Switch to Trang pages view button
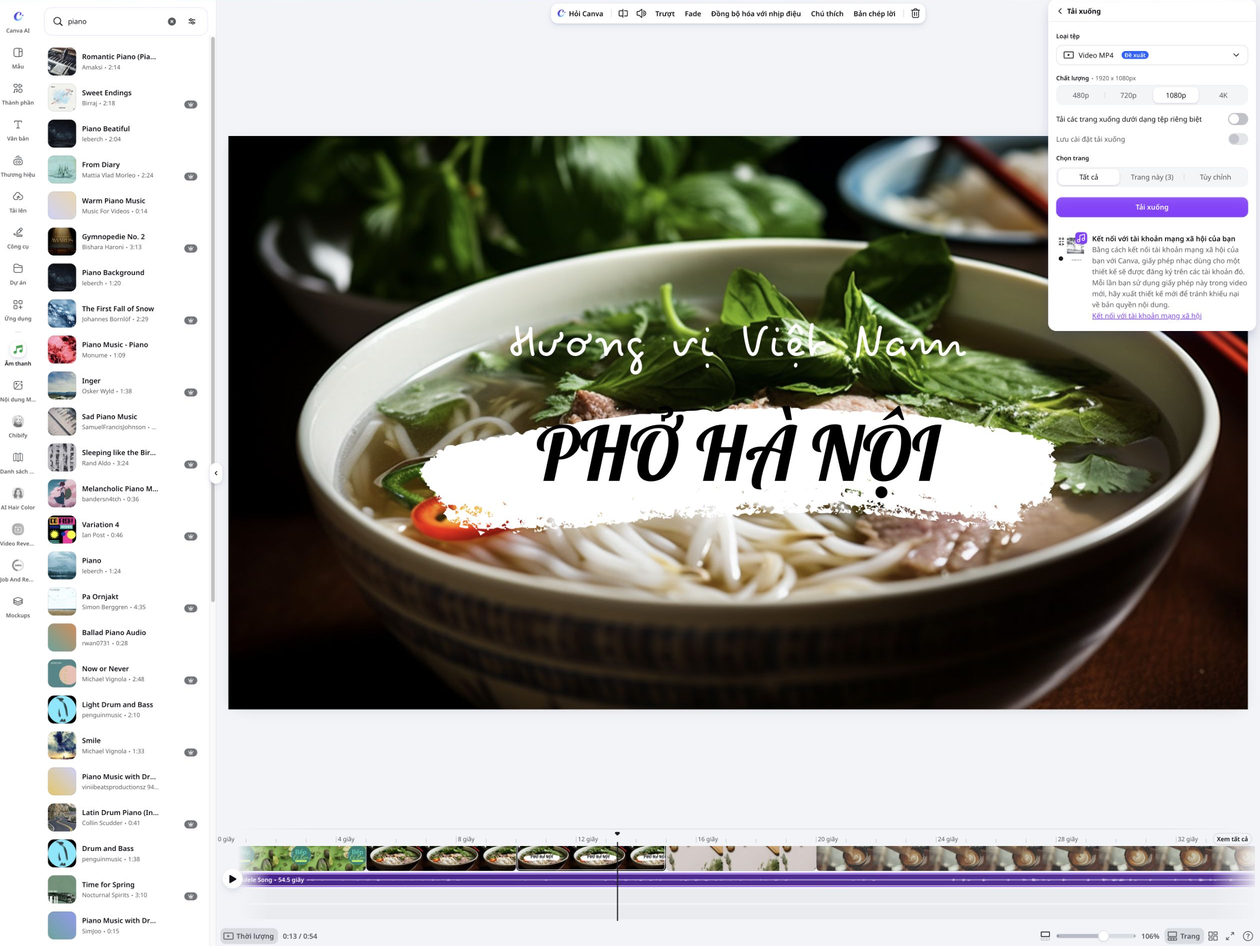Image resolution: width=1260 pixels, height=946 pixels. [1184, 936]
